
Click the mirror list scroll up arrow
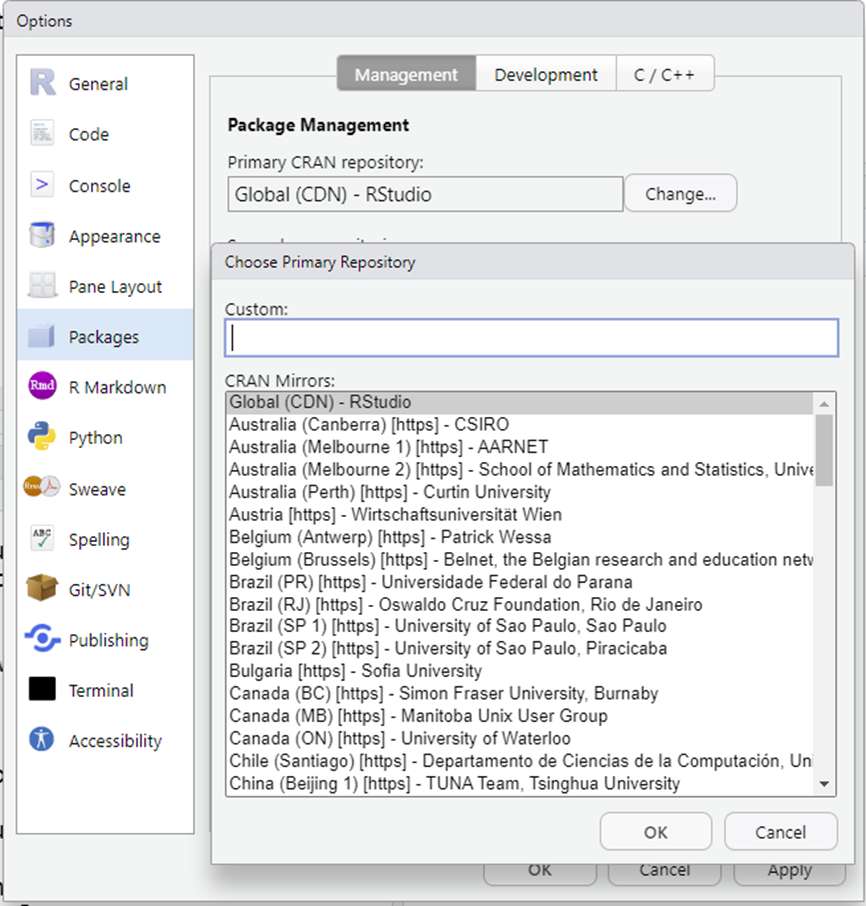click(824, 404)
